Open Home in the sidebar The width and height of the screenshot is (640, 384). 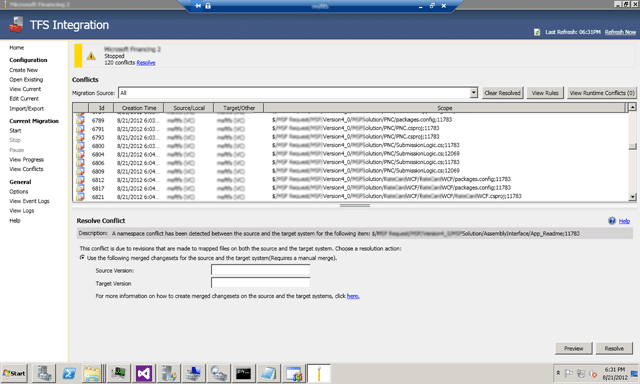point(17,48)
